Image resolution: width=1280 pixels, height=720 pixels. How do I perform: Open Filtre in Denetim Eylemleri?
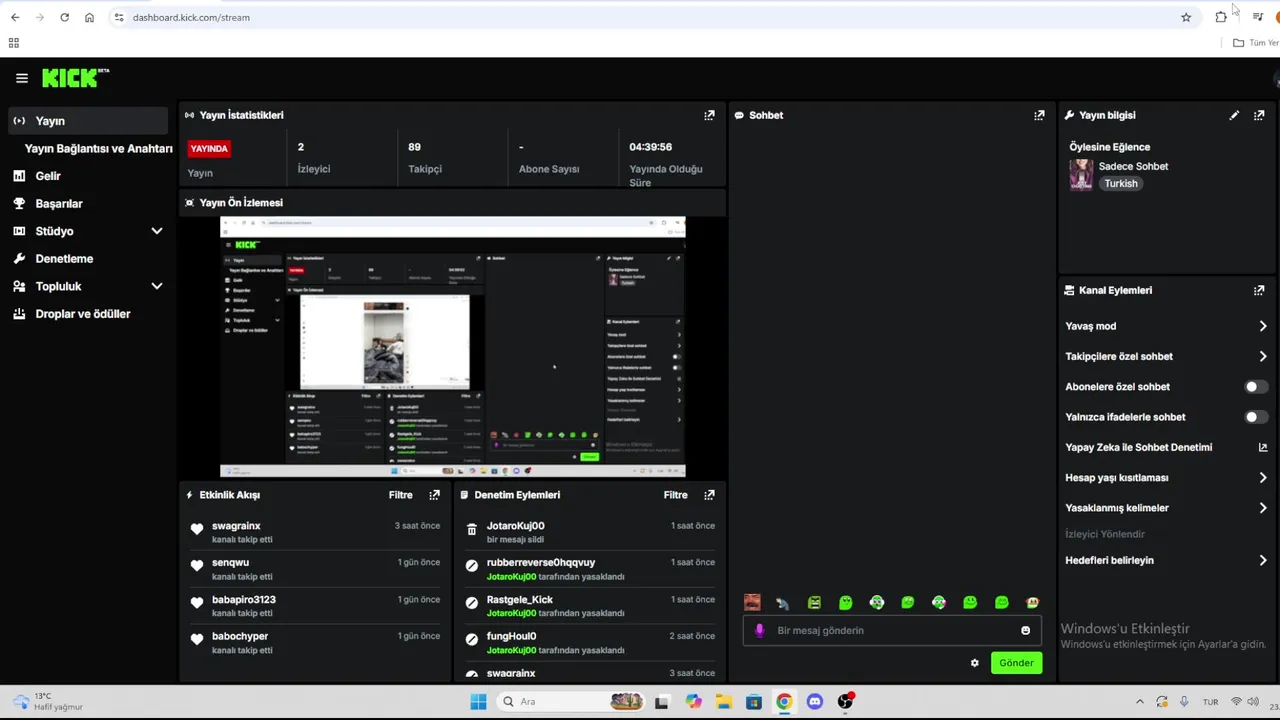coord(675,495)
